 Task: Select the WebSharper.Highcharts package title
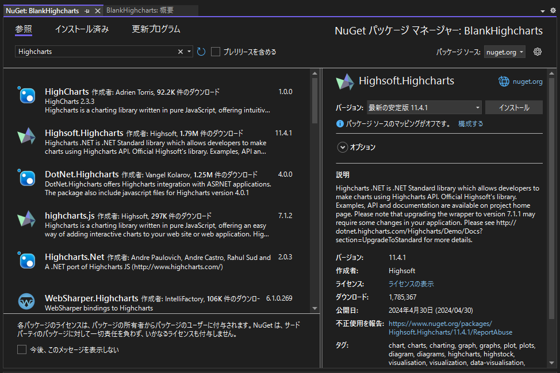click(91, 298)
